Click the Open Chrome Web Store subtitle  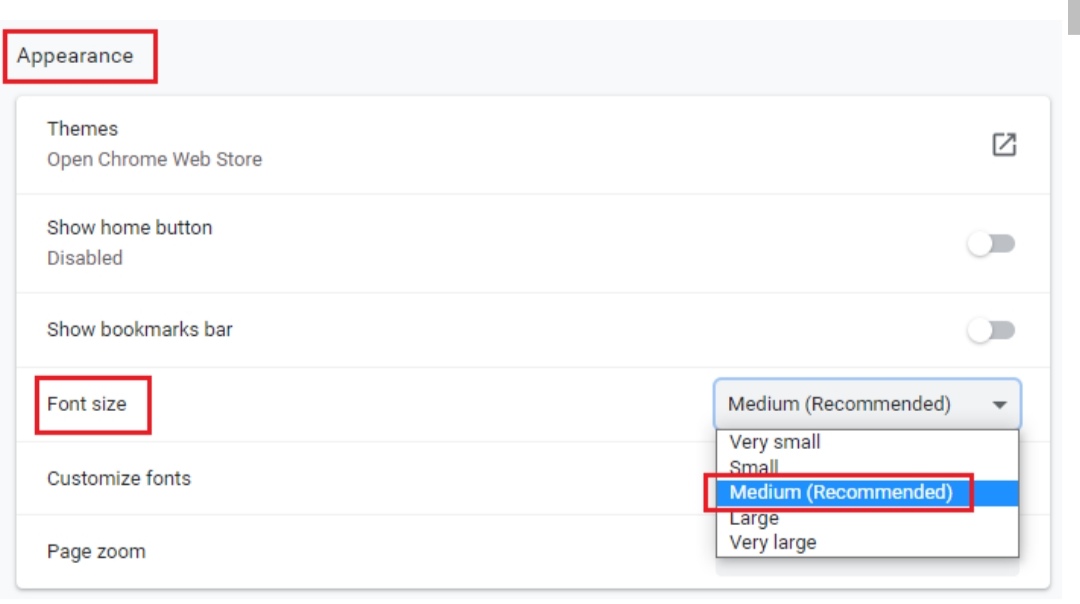click(x=154, y=159)
